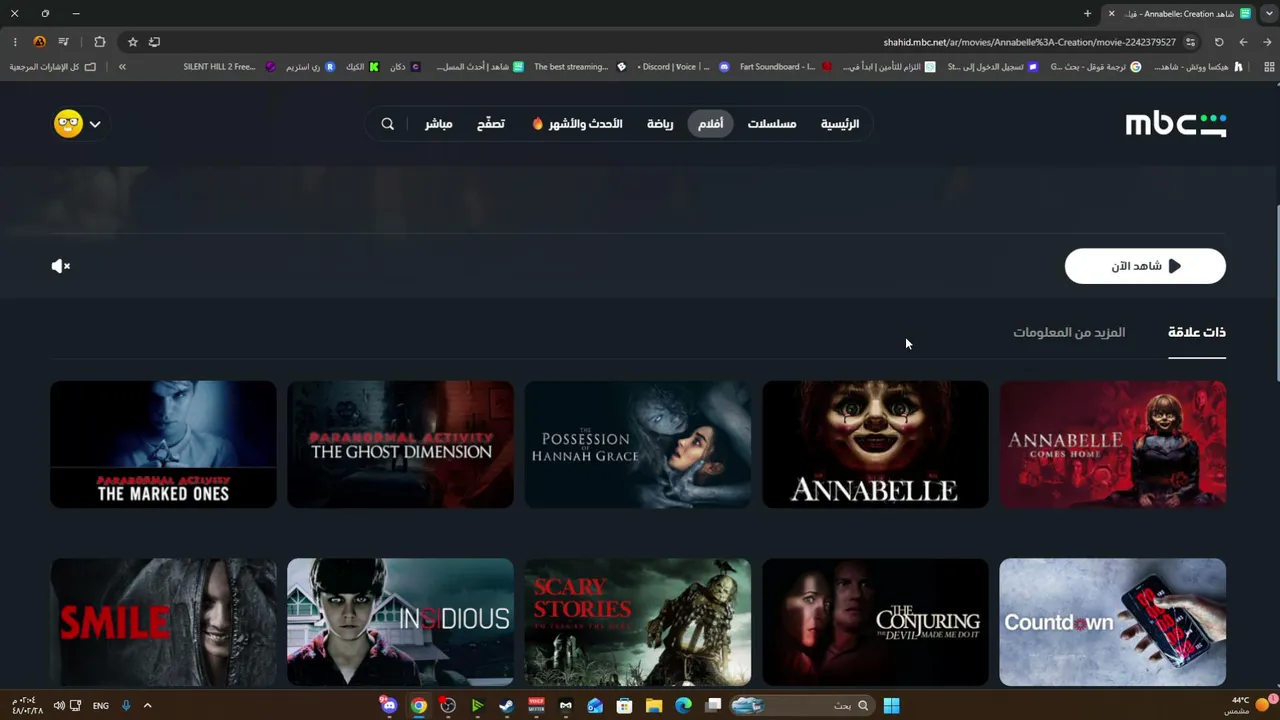Open the SILENT HILL 2 Free bookmark

(x=229, y=67)
